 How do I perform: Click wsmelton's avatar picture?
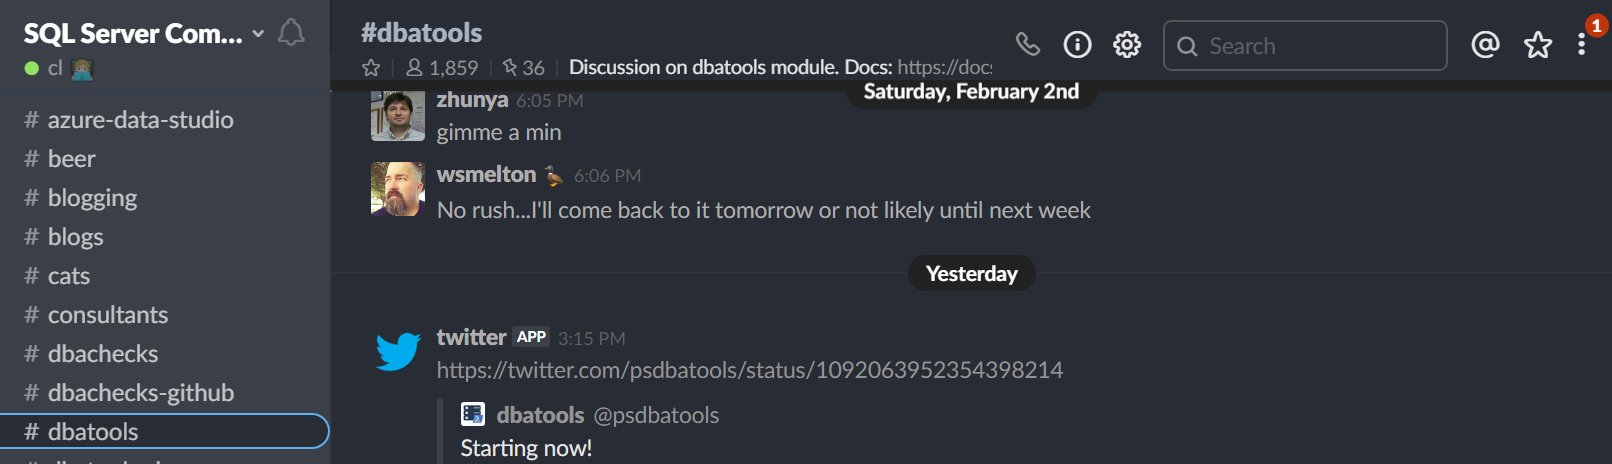click(398, 189)
